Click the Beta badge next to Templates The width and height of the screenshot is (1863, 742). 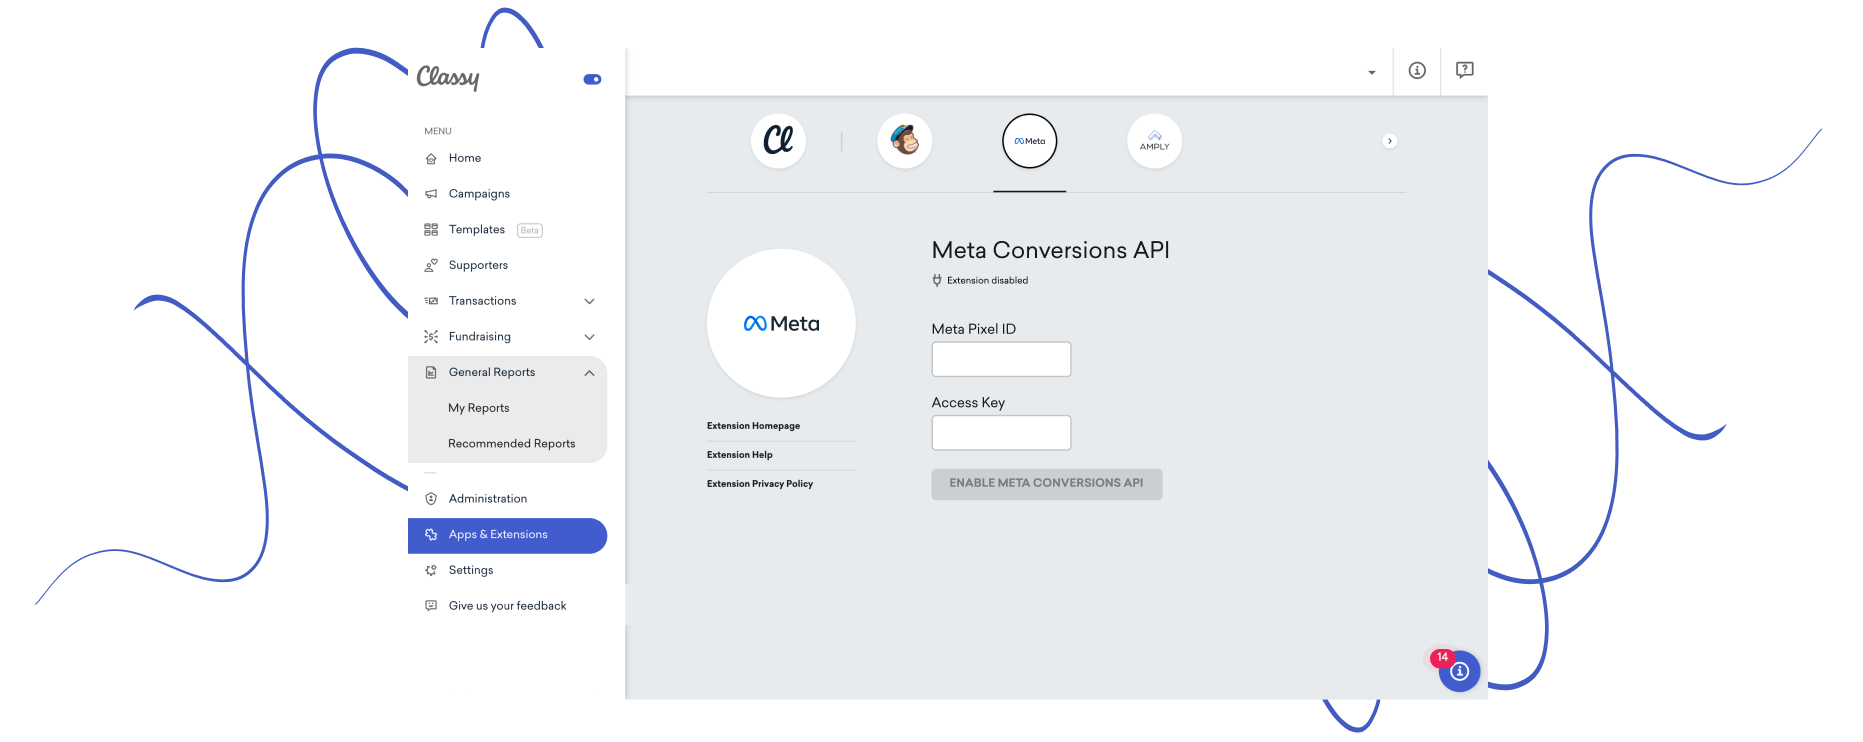click(x=530, y=230)
